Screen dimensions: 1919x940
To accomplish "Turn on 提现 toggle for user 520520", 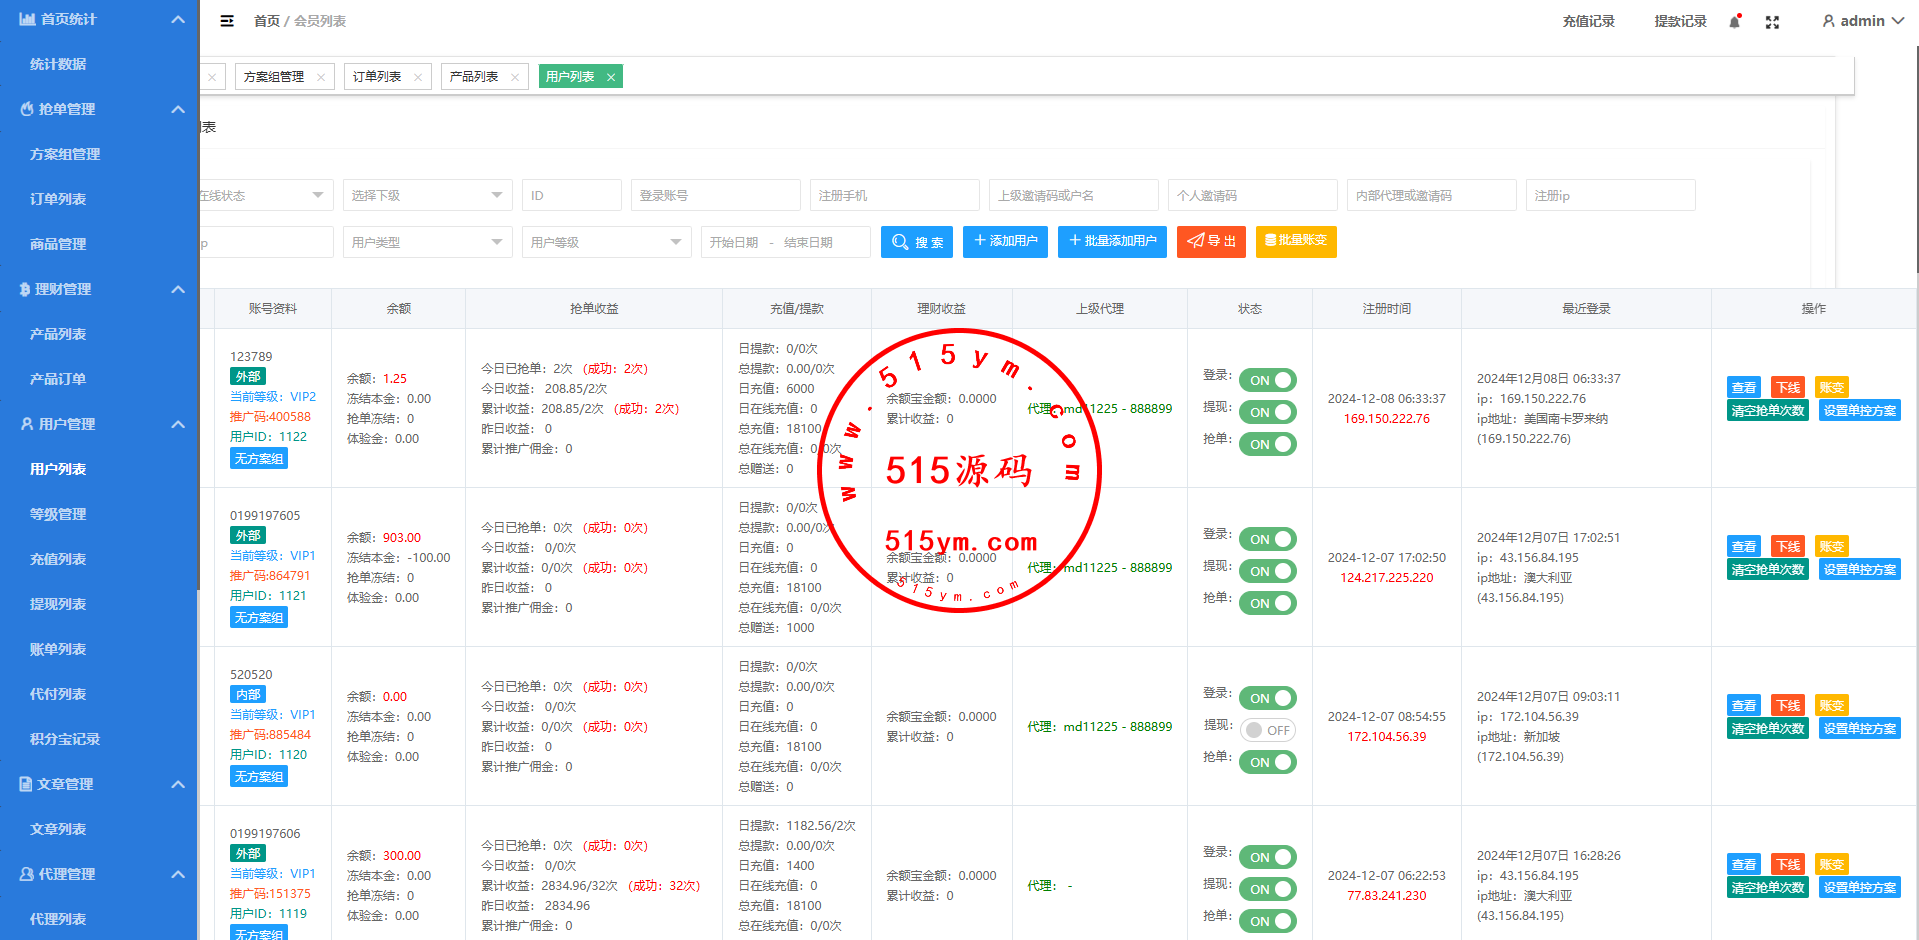I will click(1267, 730).
